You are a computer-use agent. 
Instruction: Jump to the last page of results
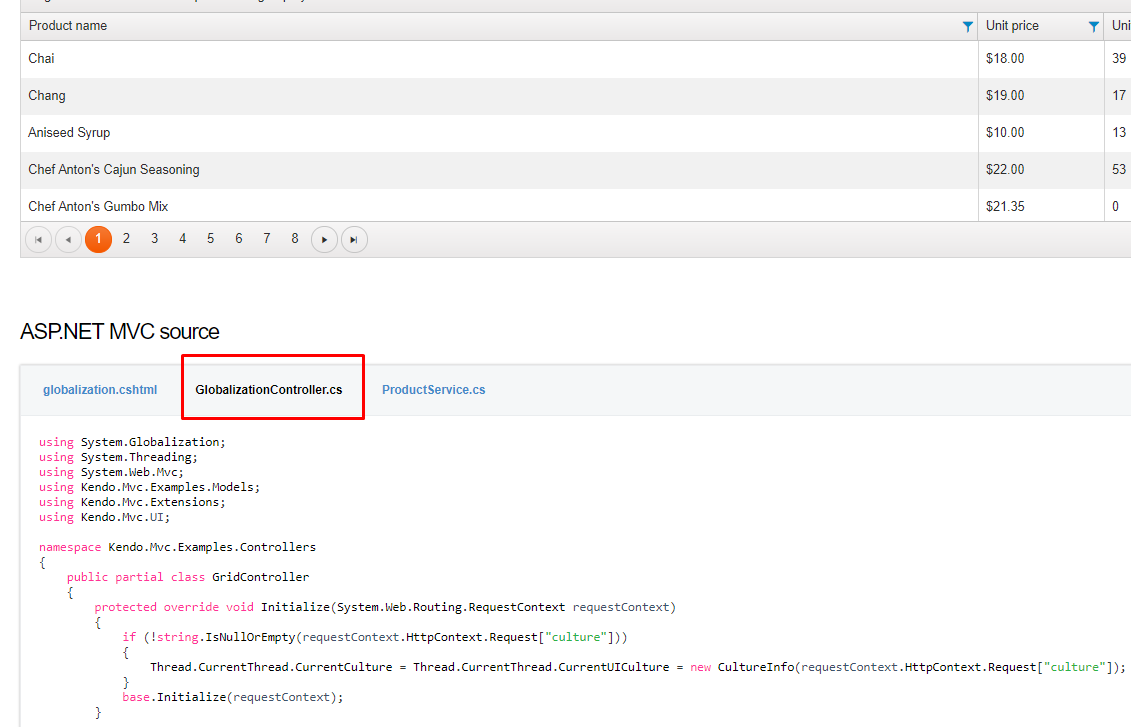click(354, 238)
